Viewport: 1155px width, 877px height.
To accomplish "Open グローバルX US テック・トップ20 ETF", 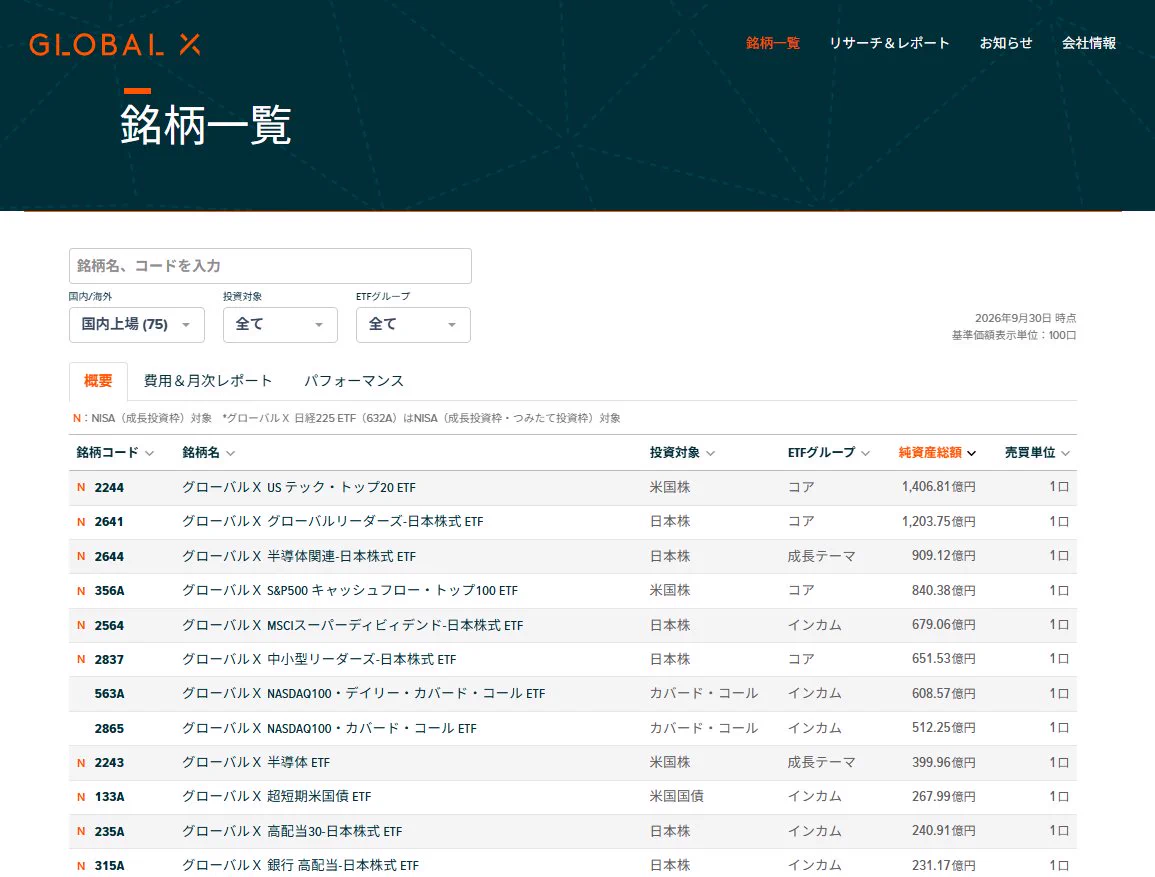I will pyautogui.click(x=299, y=487).
